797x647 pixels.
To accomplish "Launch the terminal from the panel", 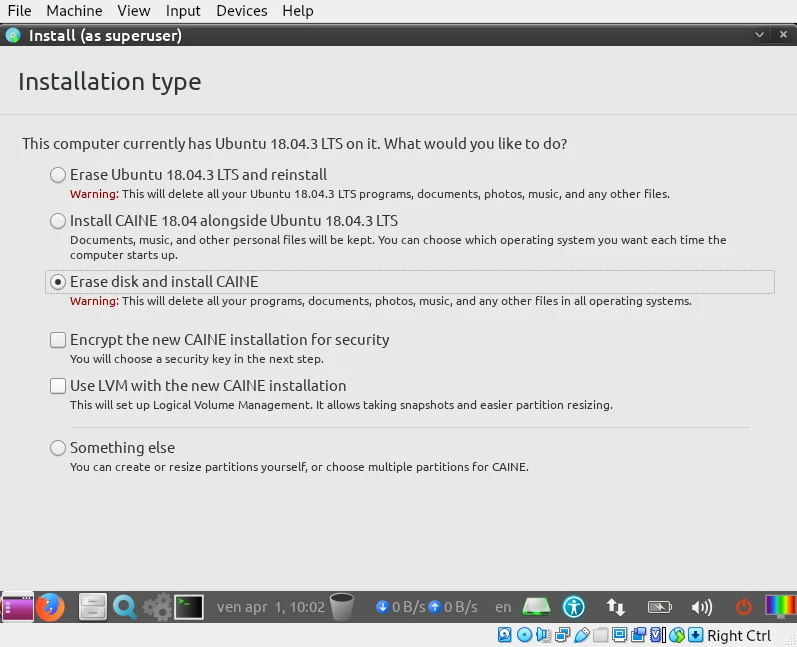I will pos(189,606).
